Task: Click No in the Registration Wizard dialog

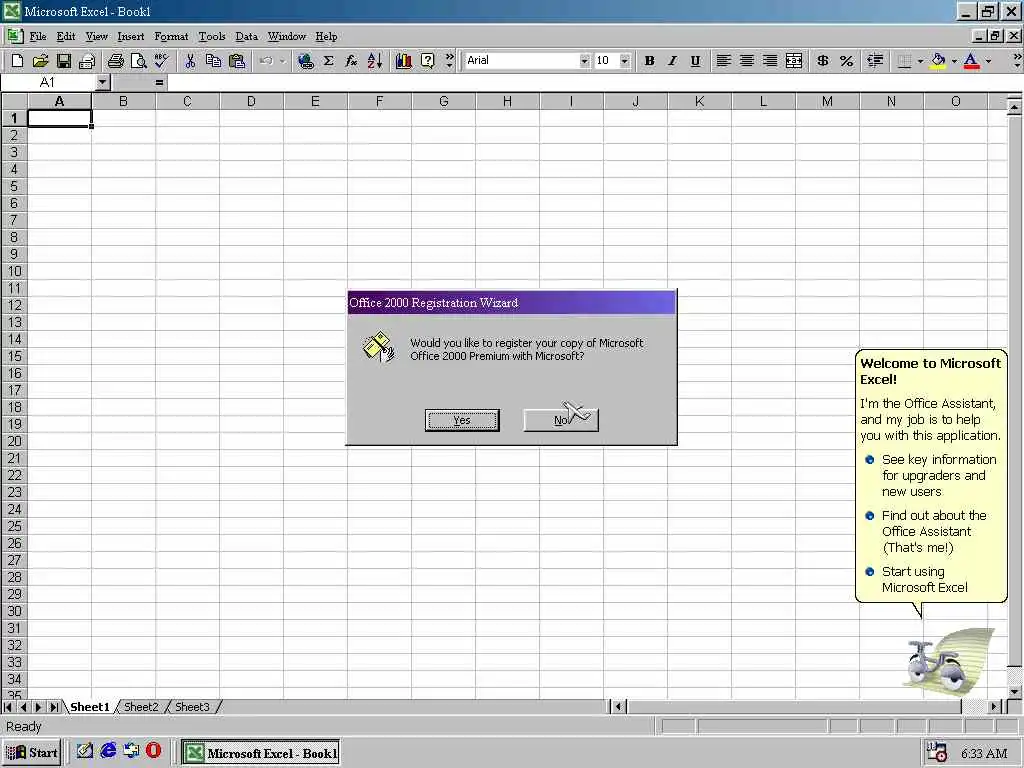Action: click(x=561, y=420)
